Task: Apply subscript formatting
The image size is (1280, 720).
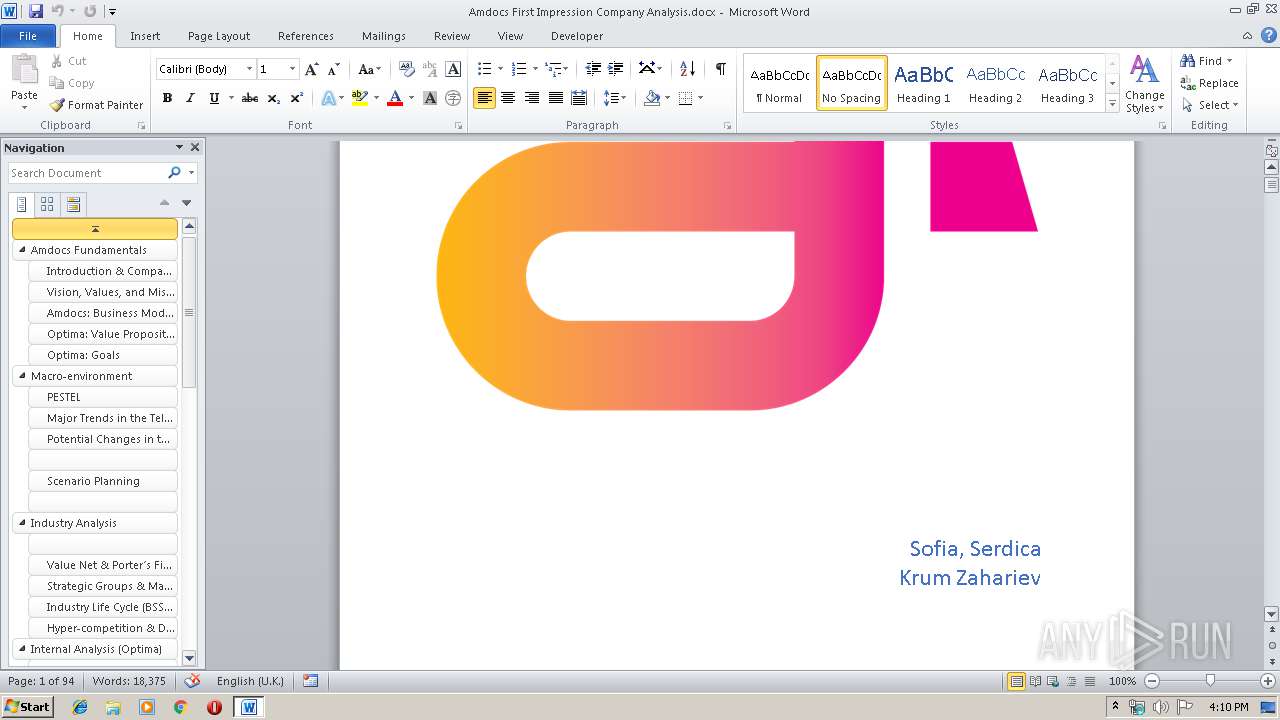Action: (x=274, y=98)
